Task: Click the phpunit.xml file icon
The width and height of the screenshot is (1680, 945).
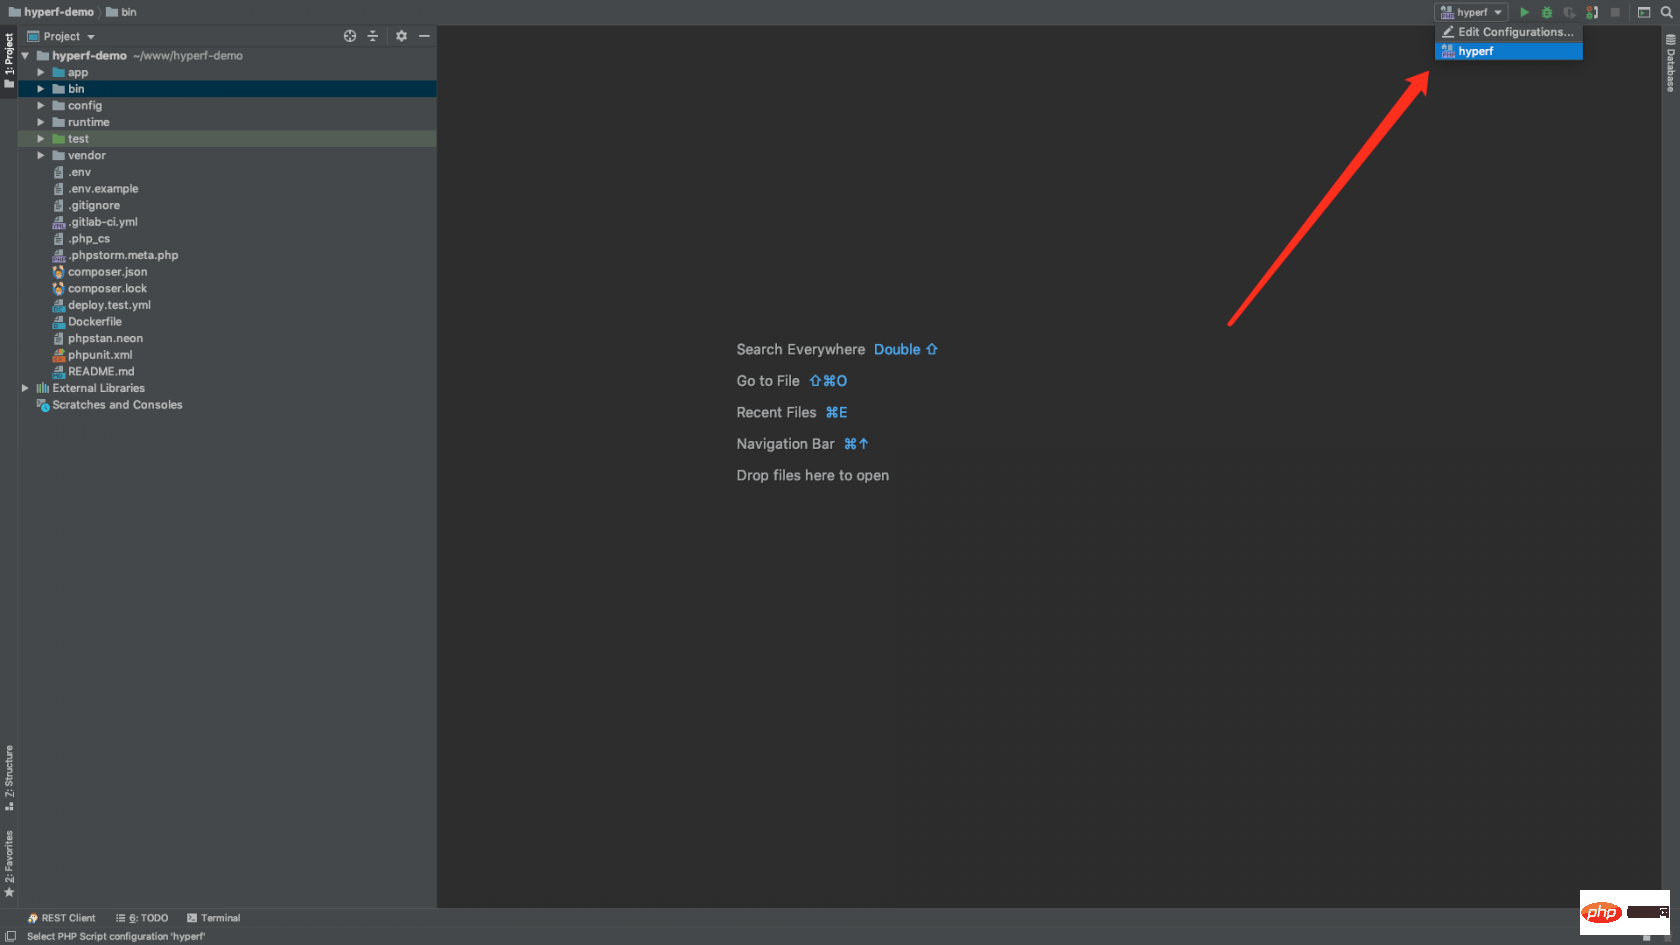Action: click(x=58, y=355)
